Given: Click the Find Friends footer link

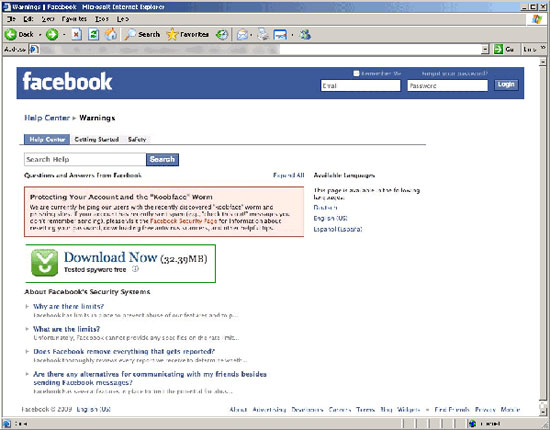Looking at the screenshot, I should (452, 409).
